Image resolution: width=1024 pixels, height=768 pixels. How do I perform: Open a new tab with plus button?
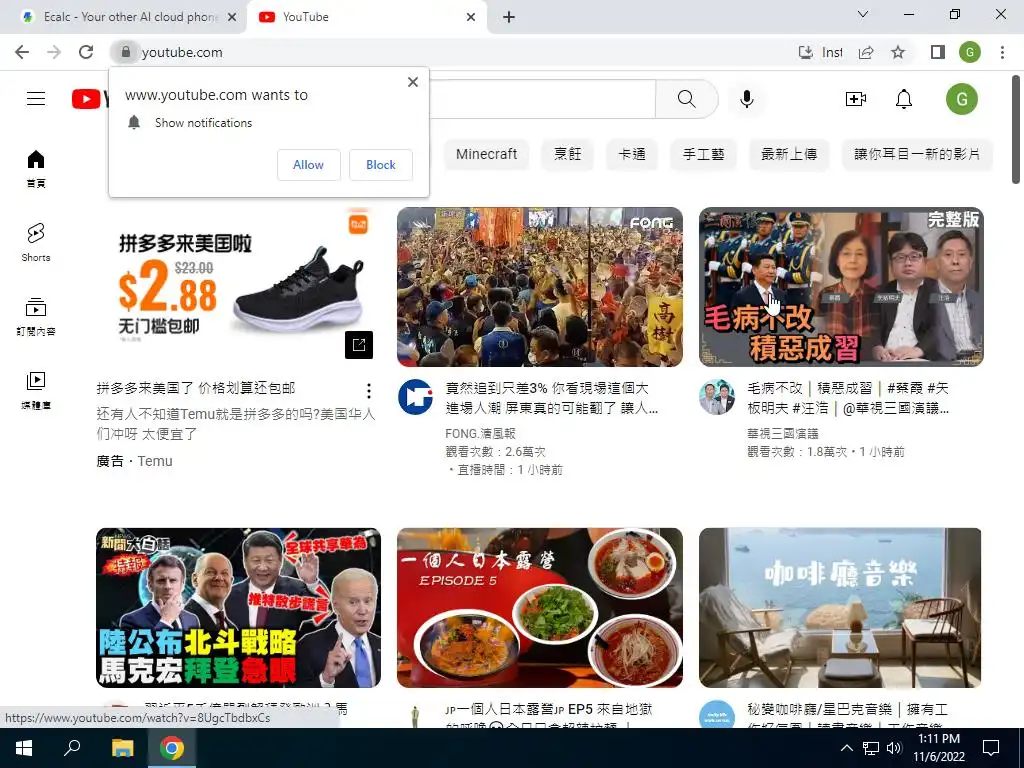[x=509, y=17]
